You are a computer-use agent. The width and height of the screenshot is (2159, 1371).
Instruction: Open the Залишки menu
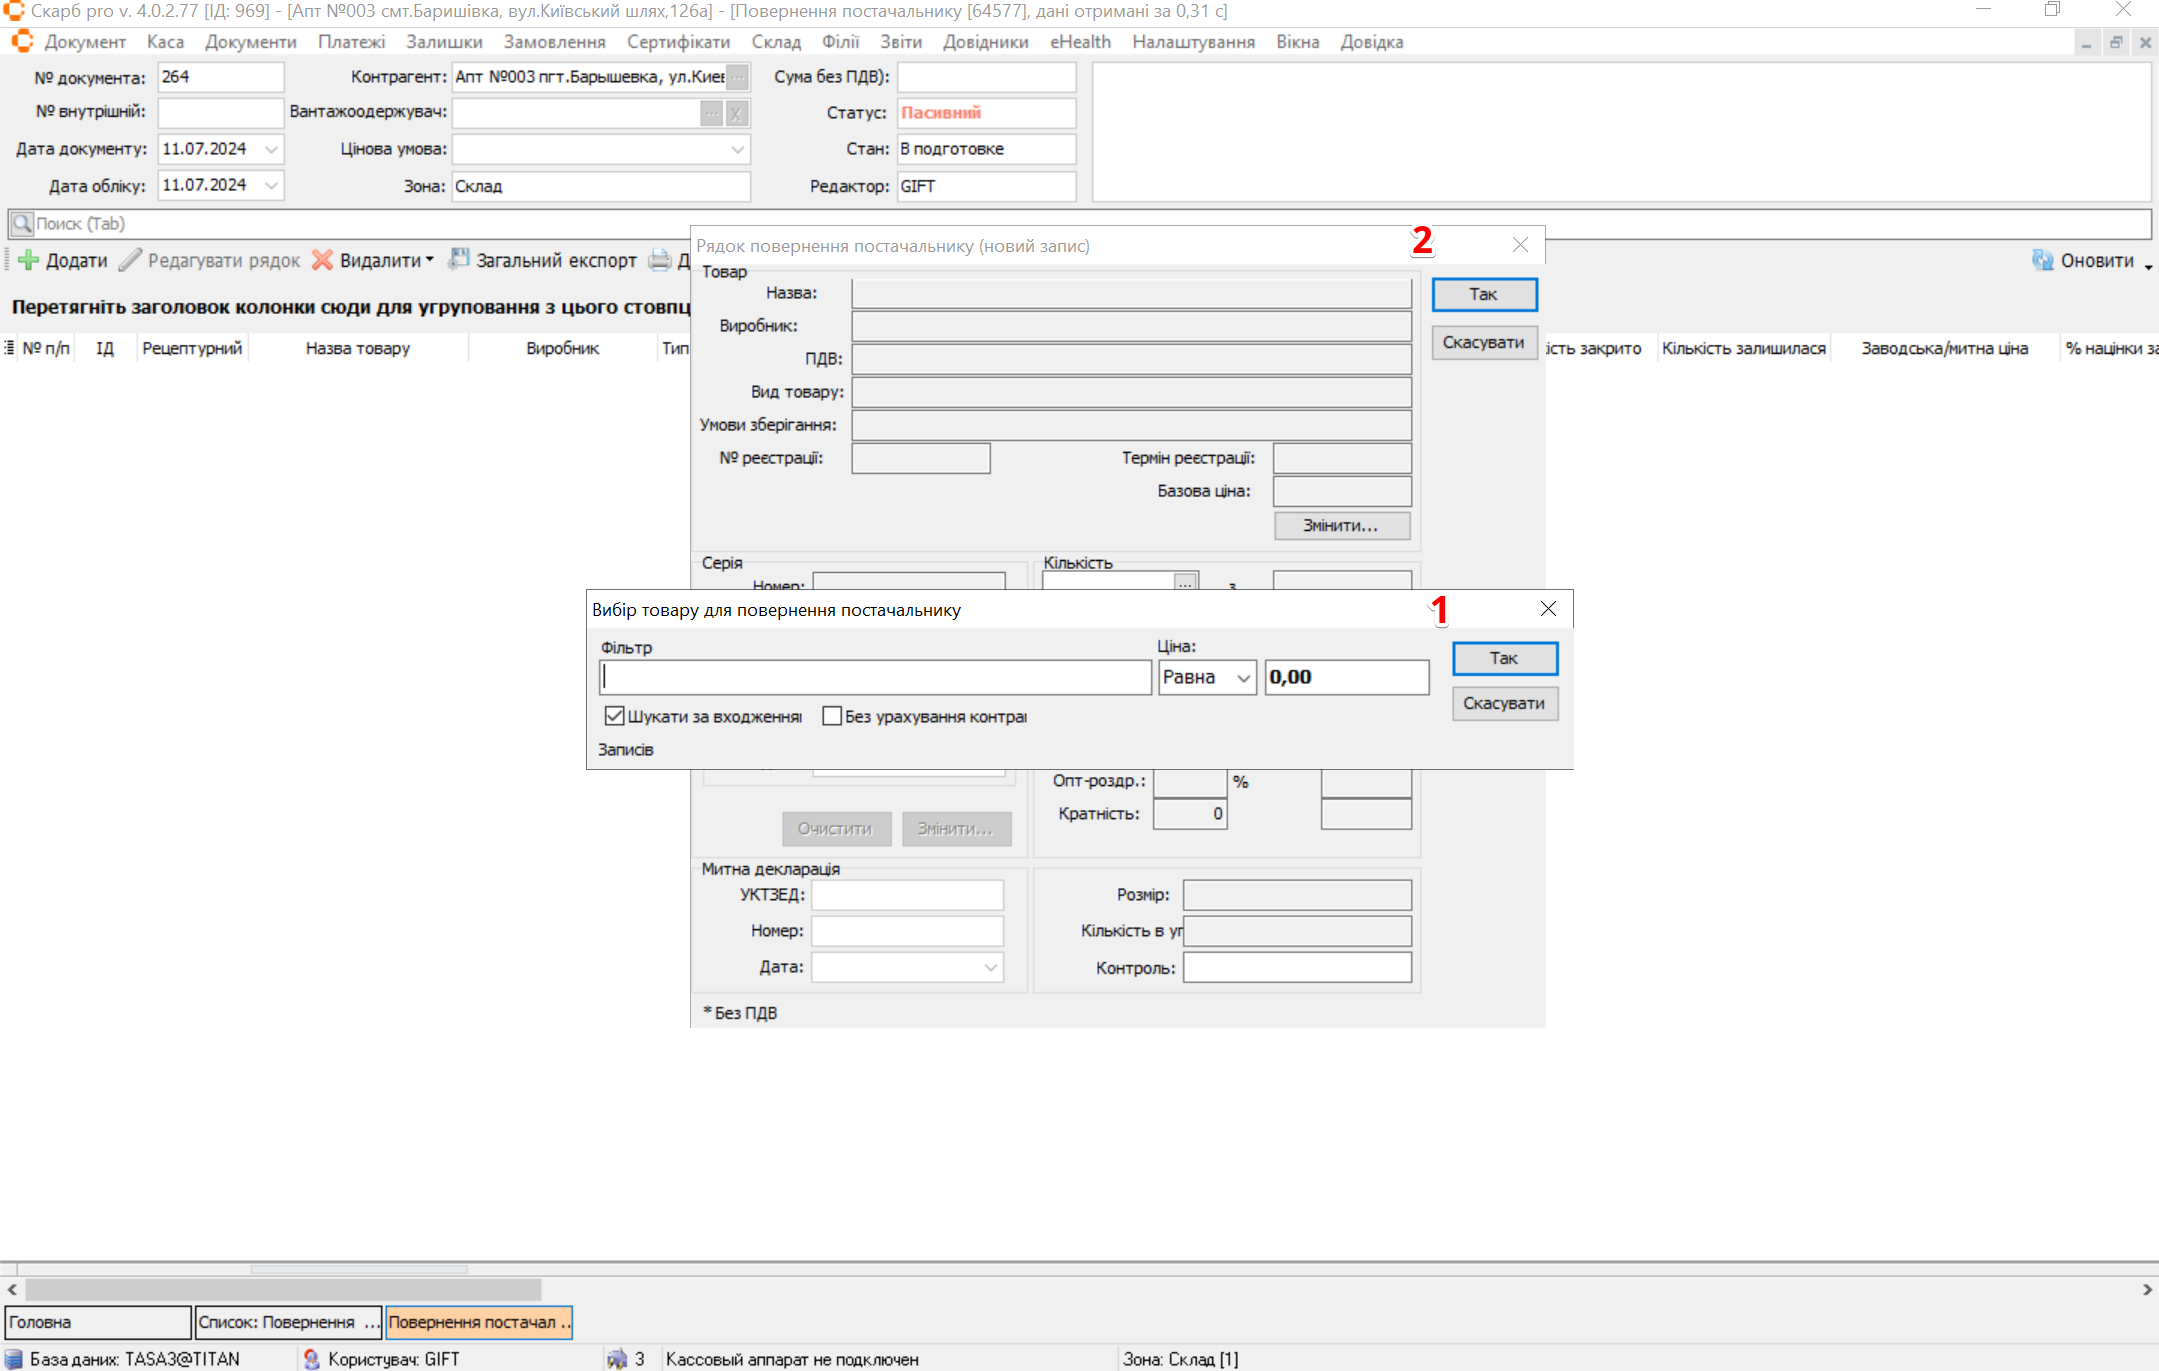click(444, 42)
